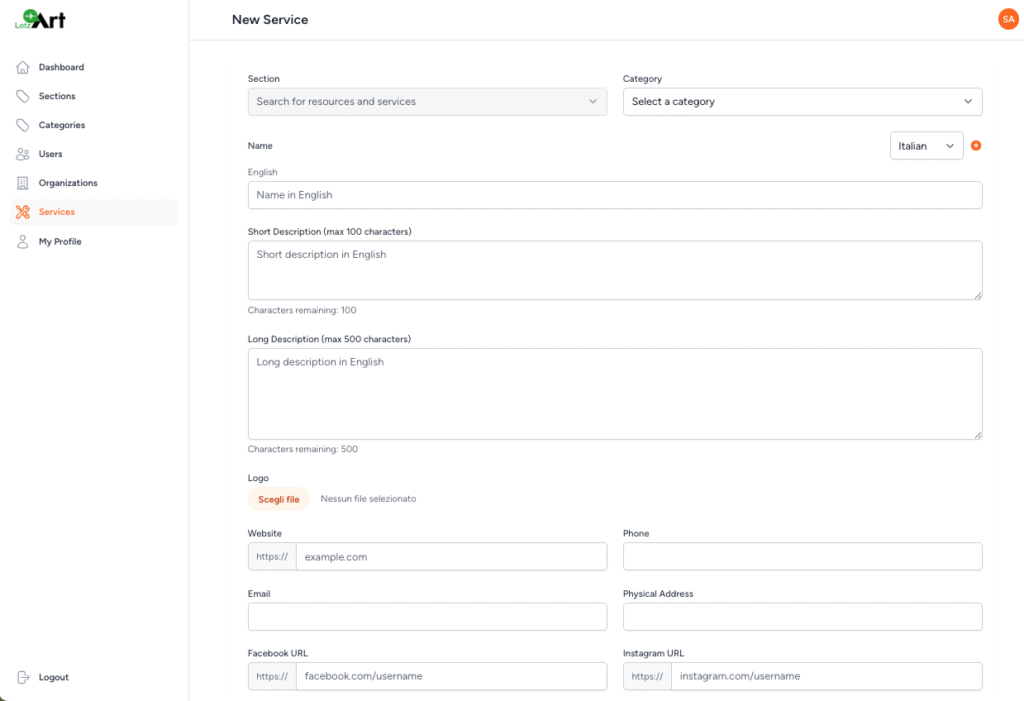Viewport: 1024px width, 701px height.
Task: Go to Organizations in the sidebar
Action: coord(68,184)
